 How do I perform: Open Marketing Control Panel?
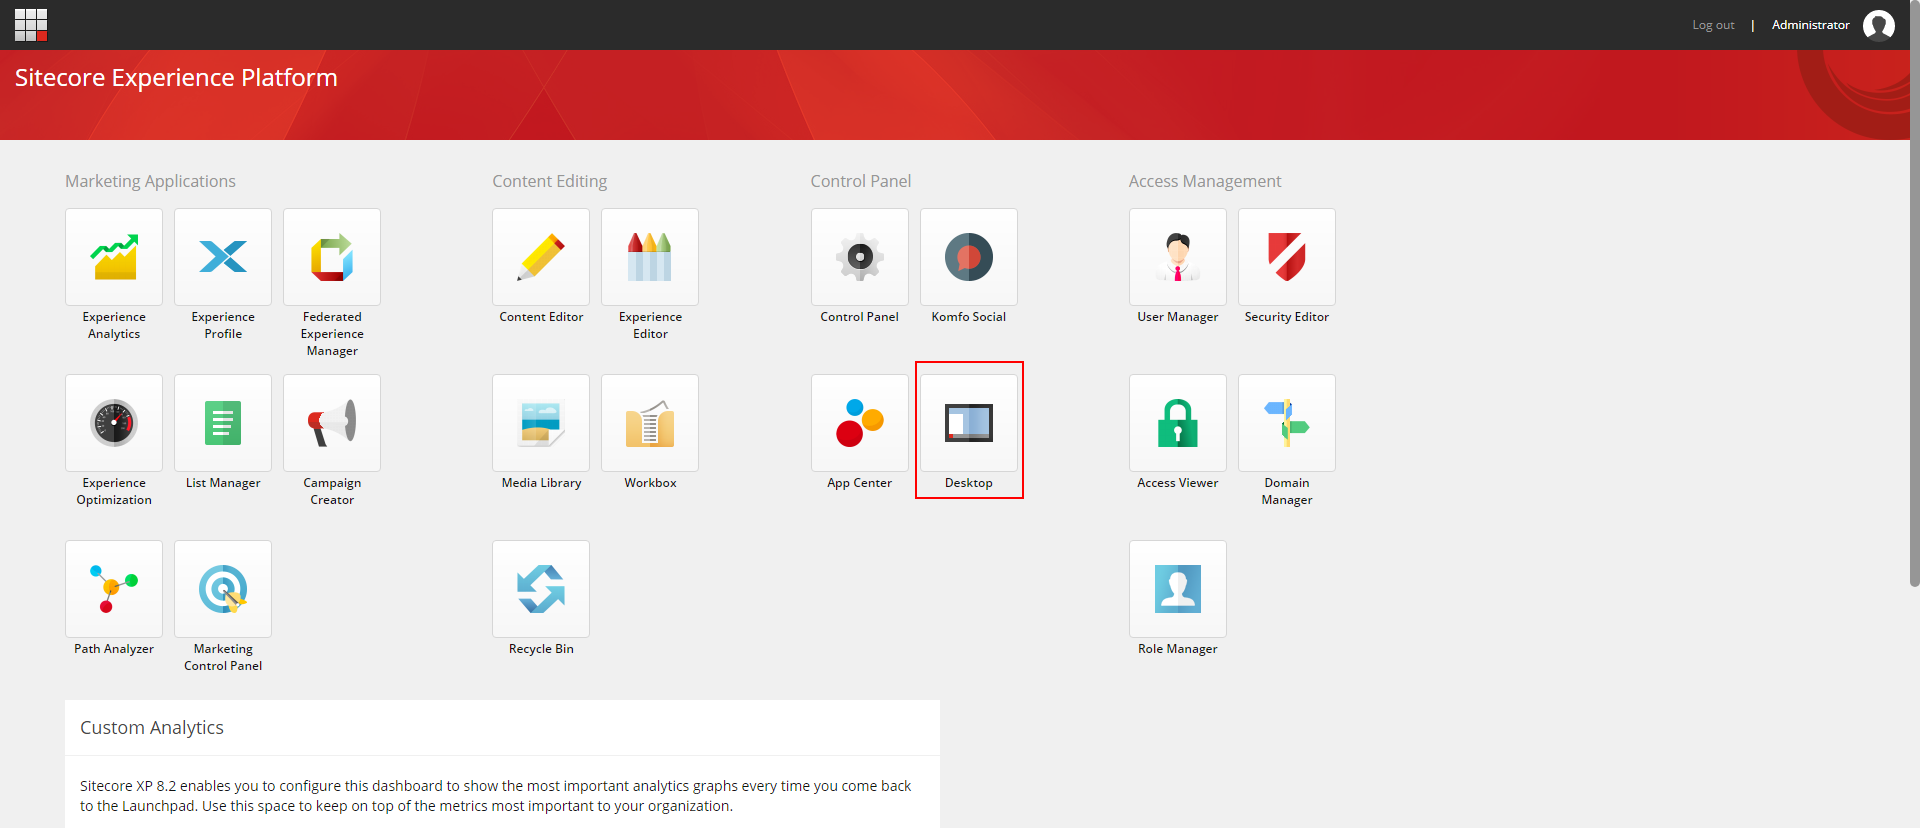coord(223,589)
